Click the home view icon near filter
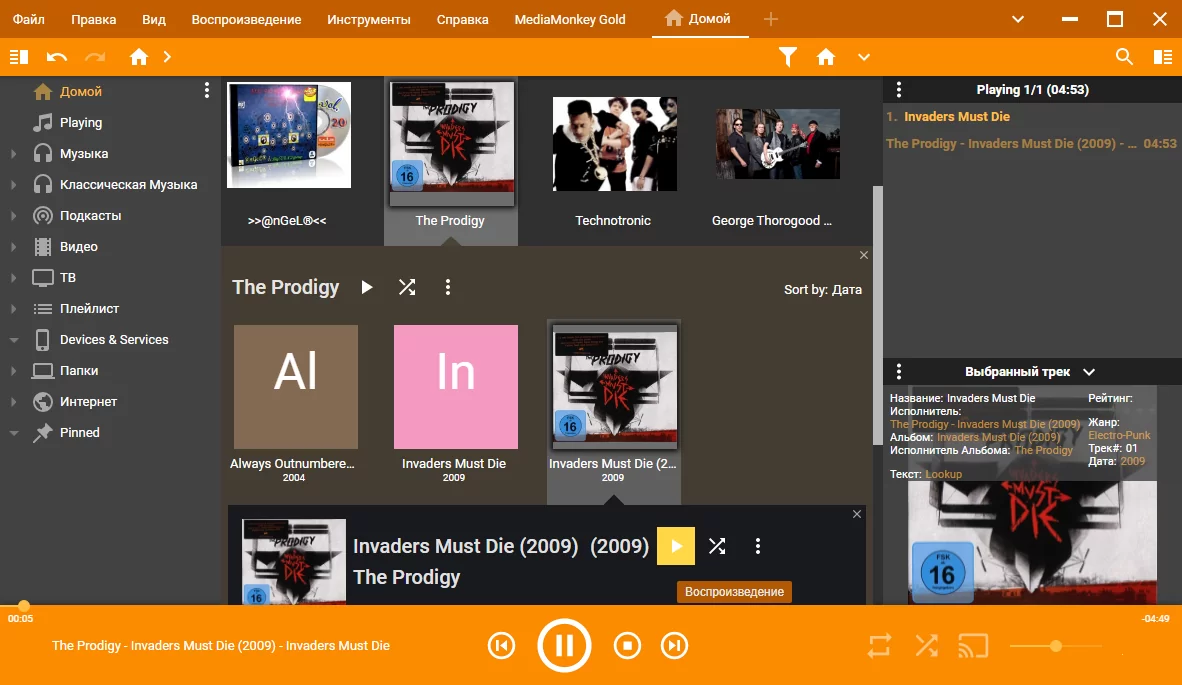The width and height of the screenshot is (1182, 685). [x=826, y=57]
